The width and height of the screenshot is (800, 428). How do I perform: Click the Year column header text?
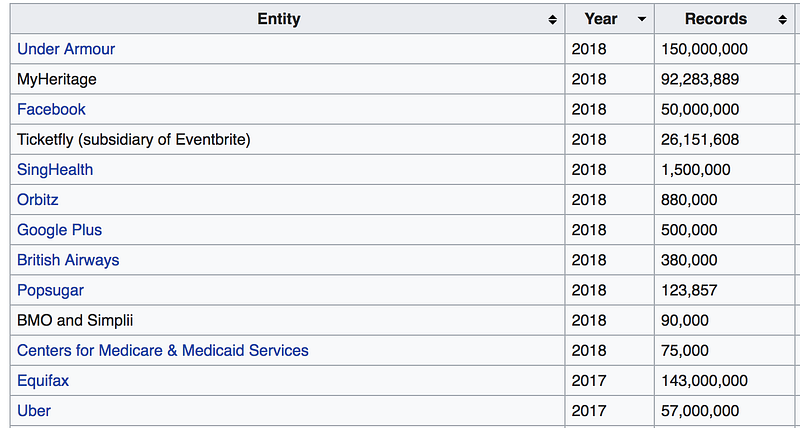601,19
